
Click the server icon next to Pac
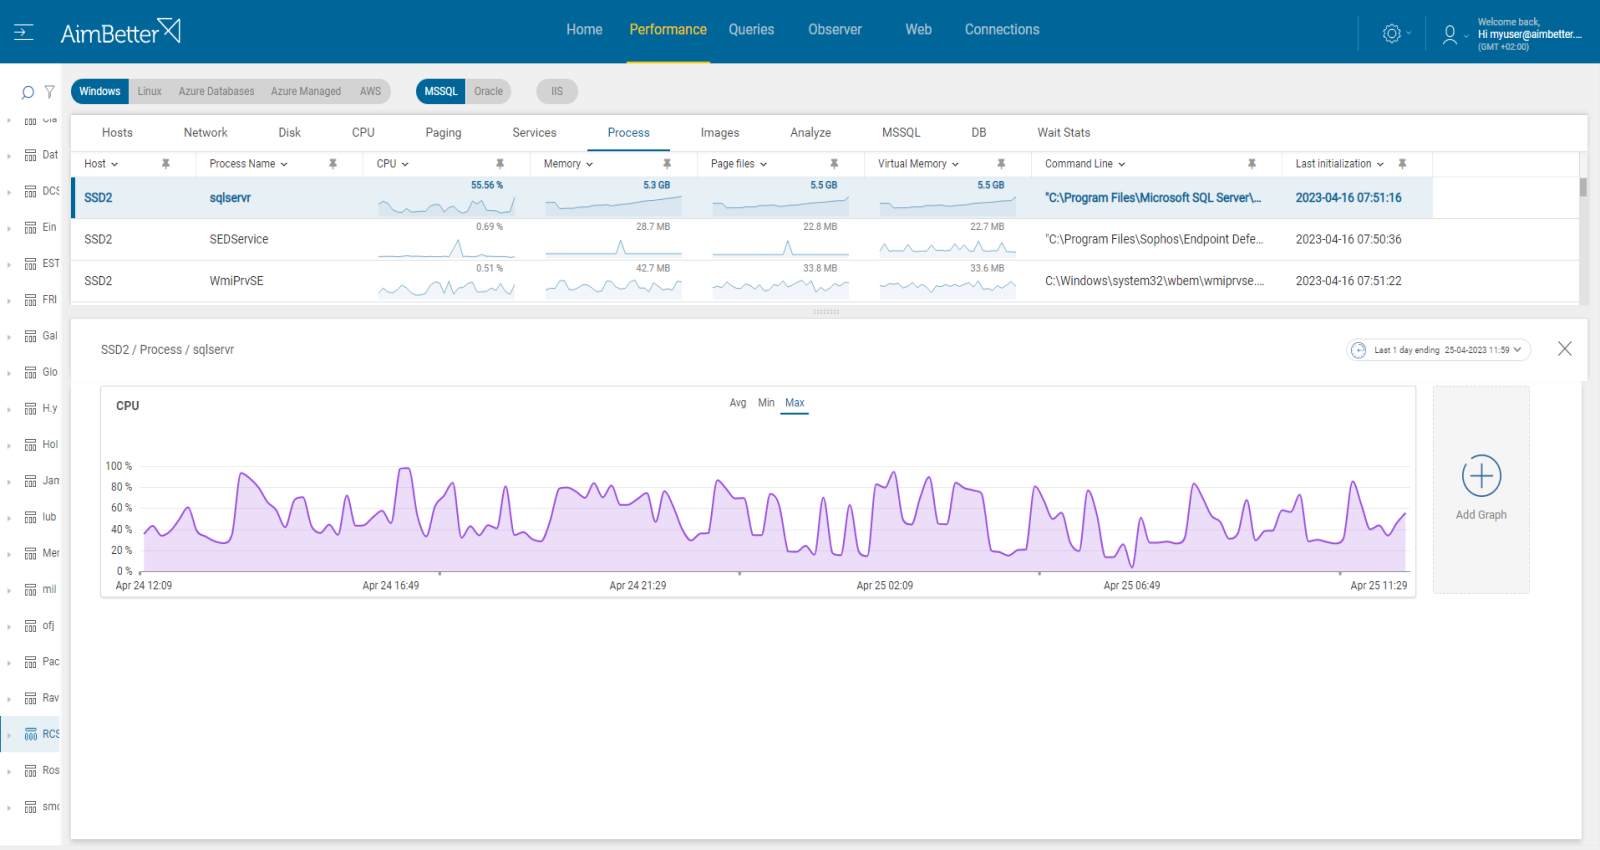[31, 662]
